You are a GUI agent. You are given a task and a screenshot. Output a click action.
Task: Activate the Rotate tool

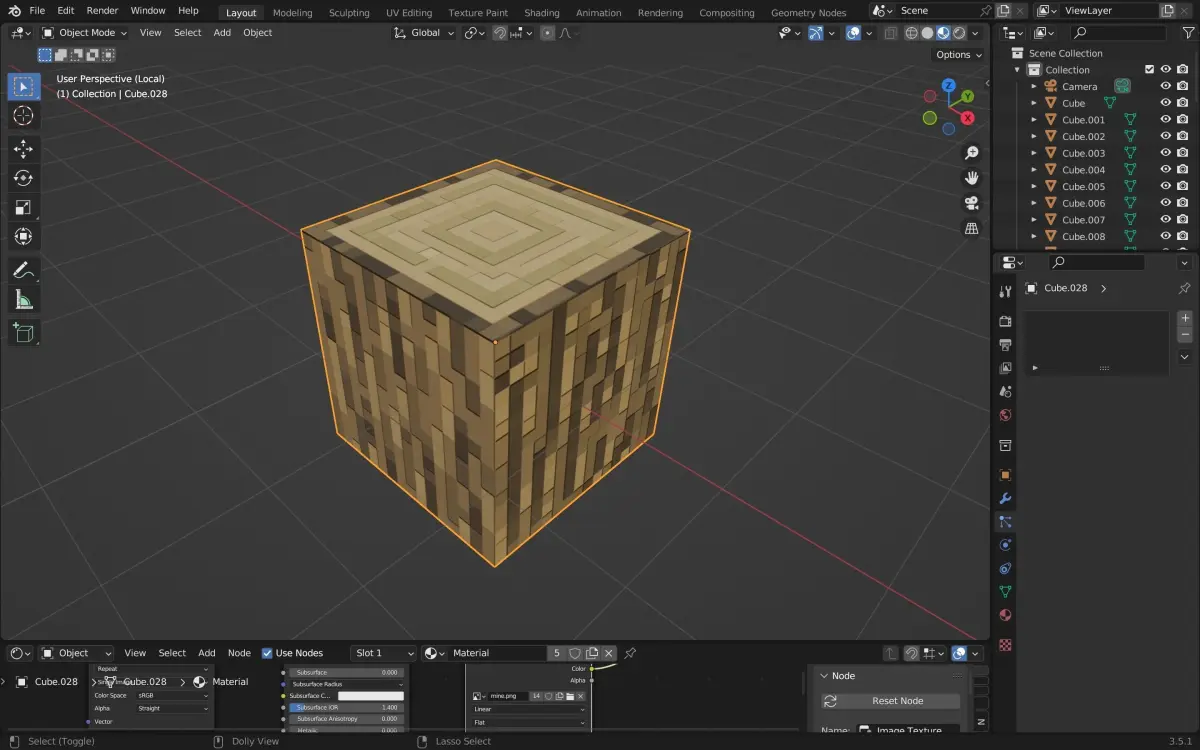pos(23,178)
